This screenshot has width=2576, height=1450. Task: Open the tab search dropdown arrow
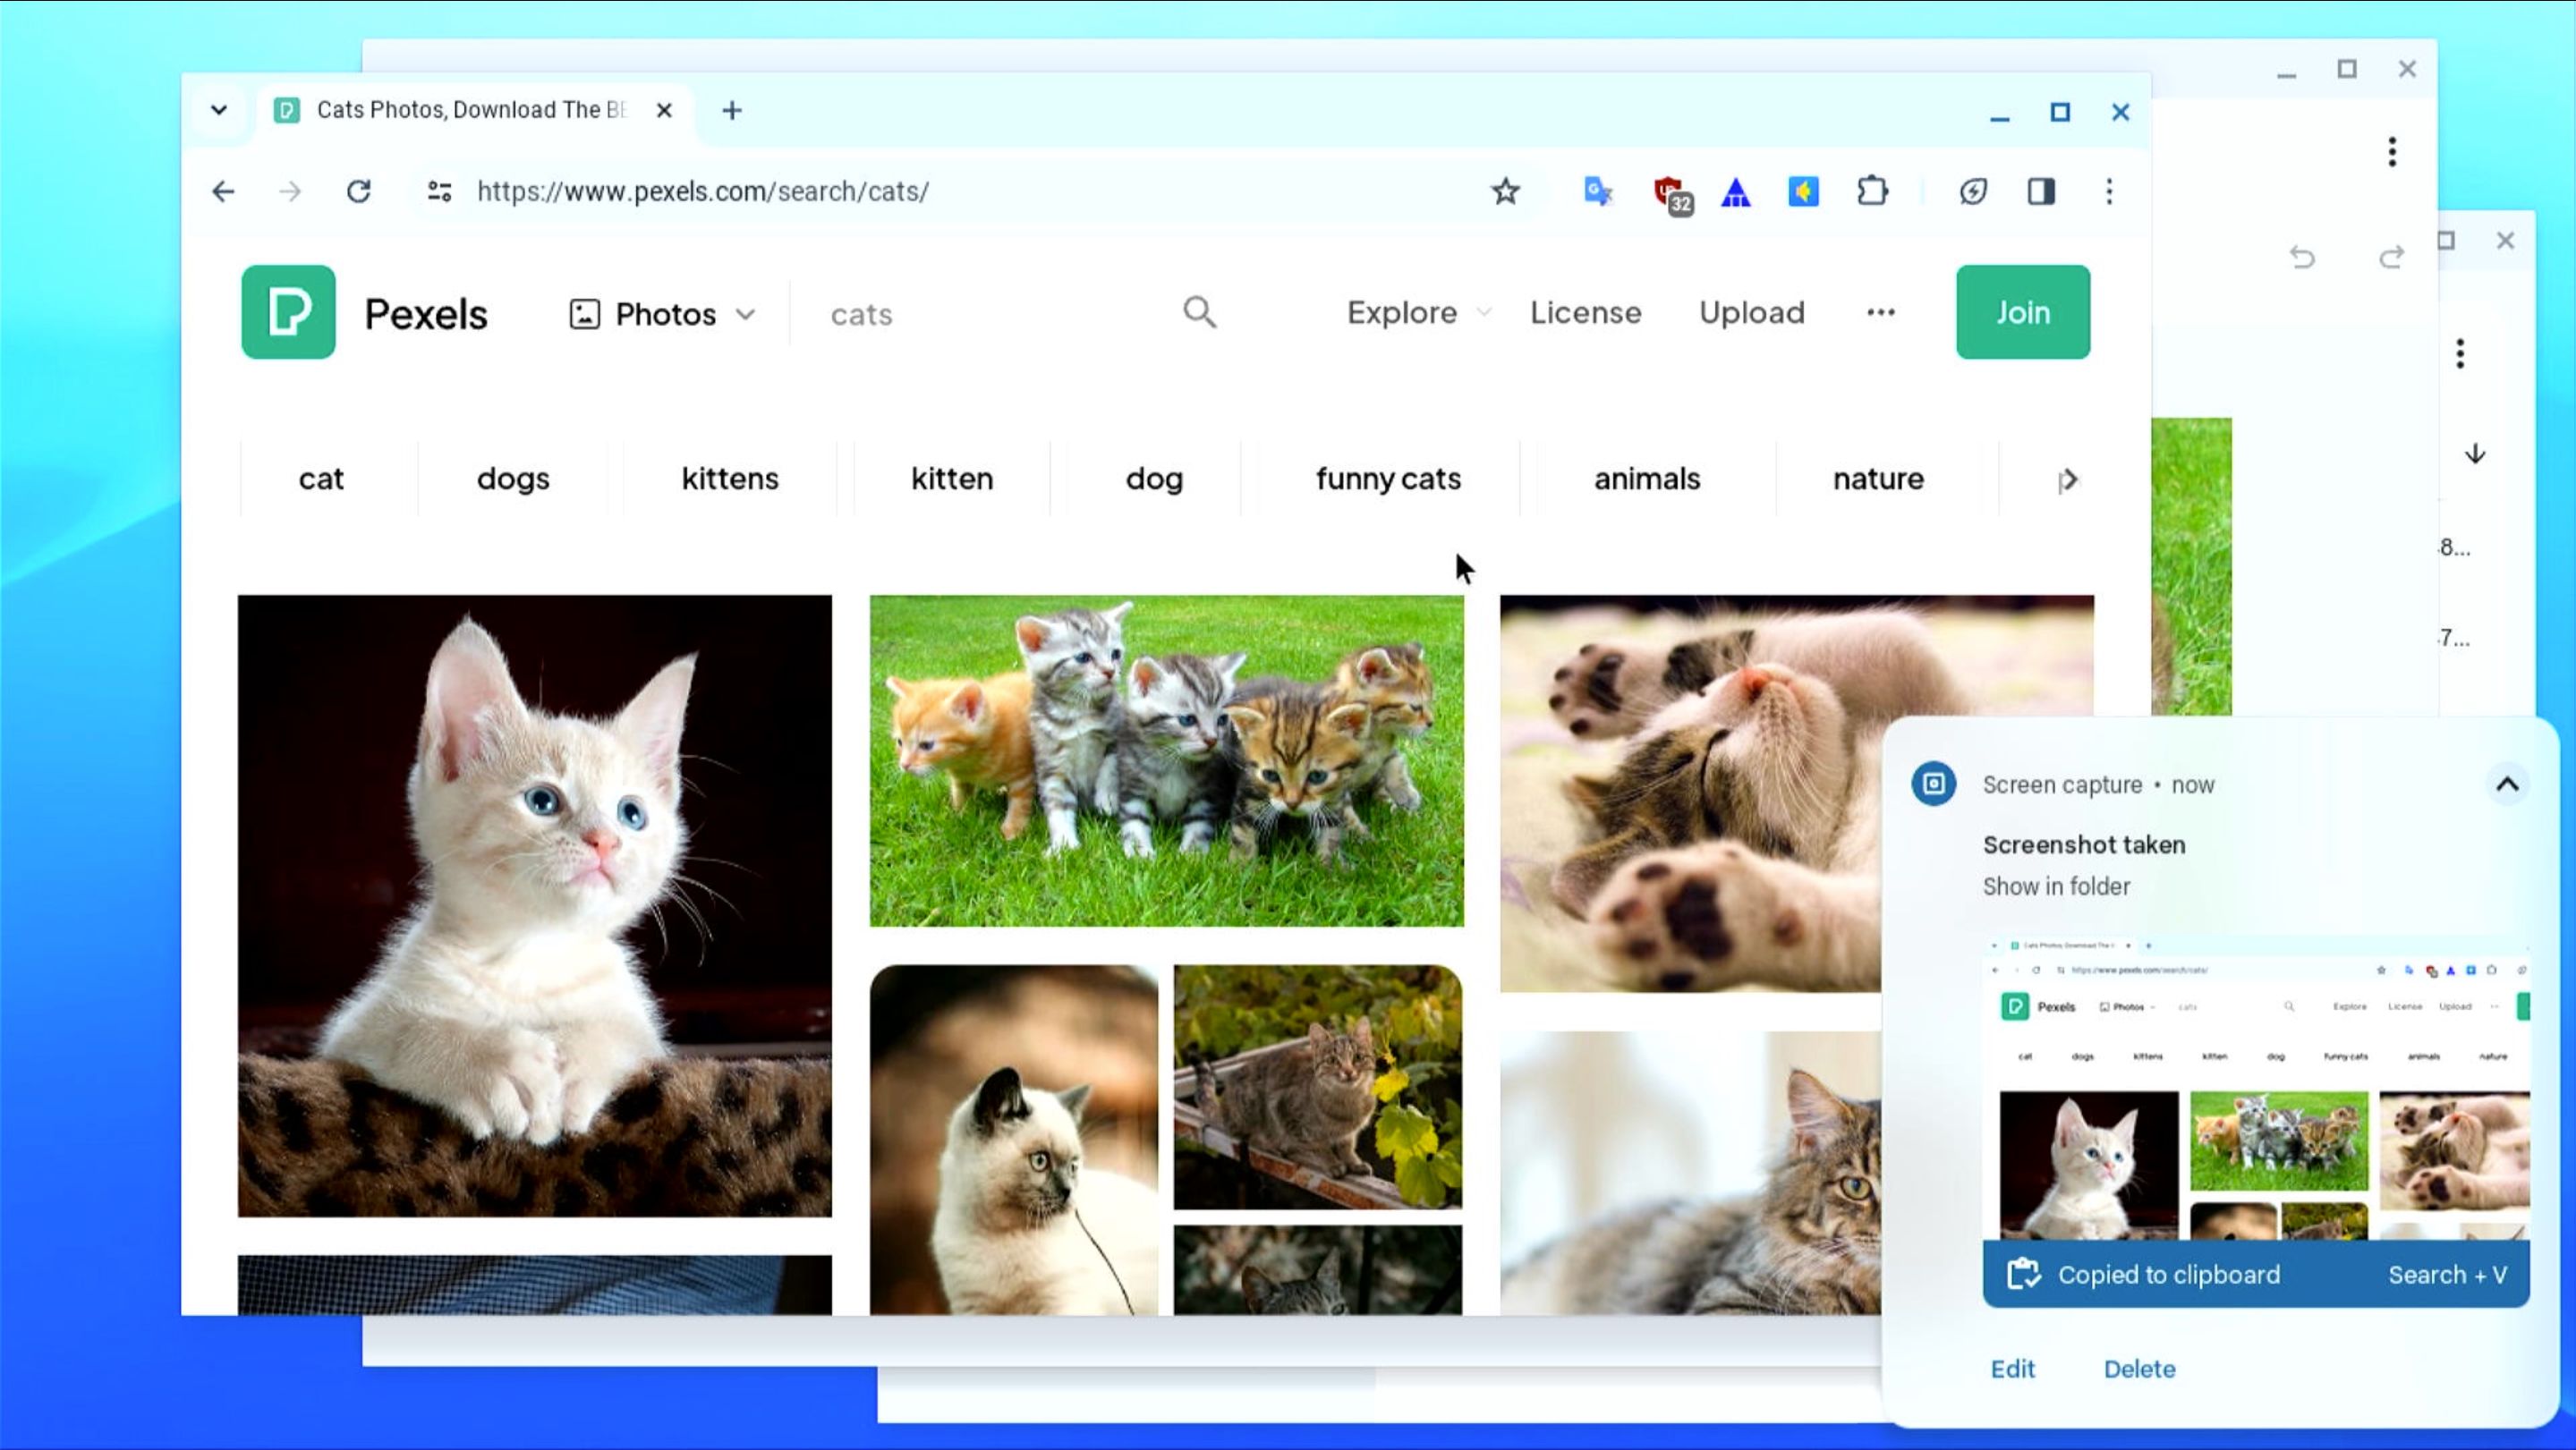pyautogui.click(x=219, y=110)
